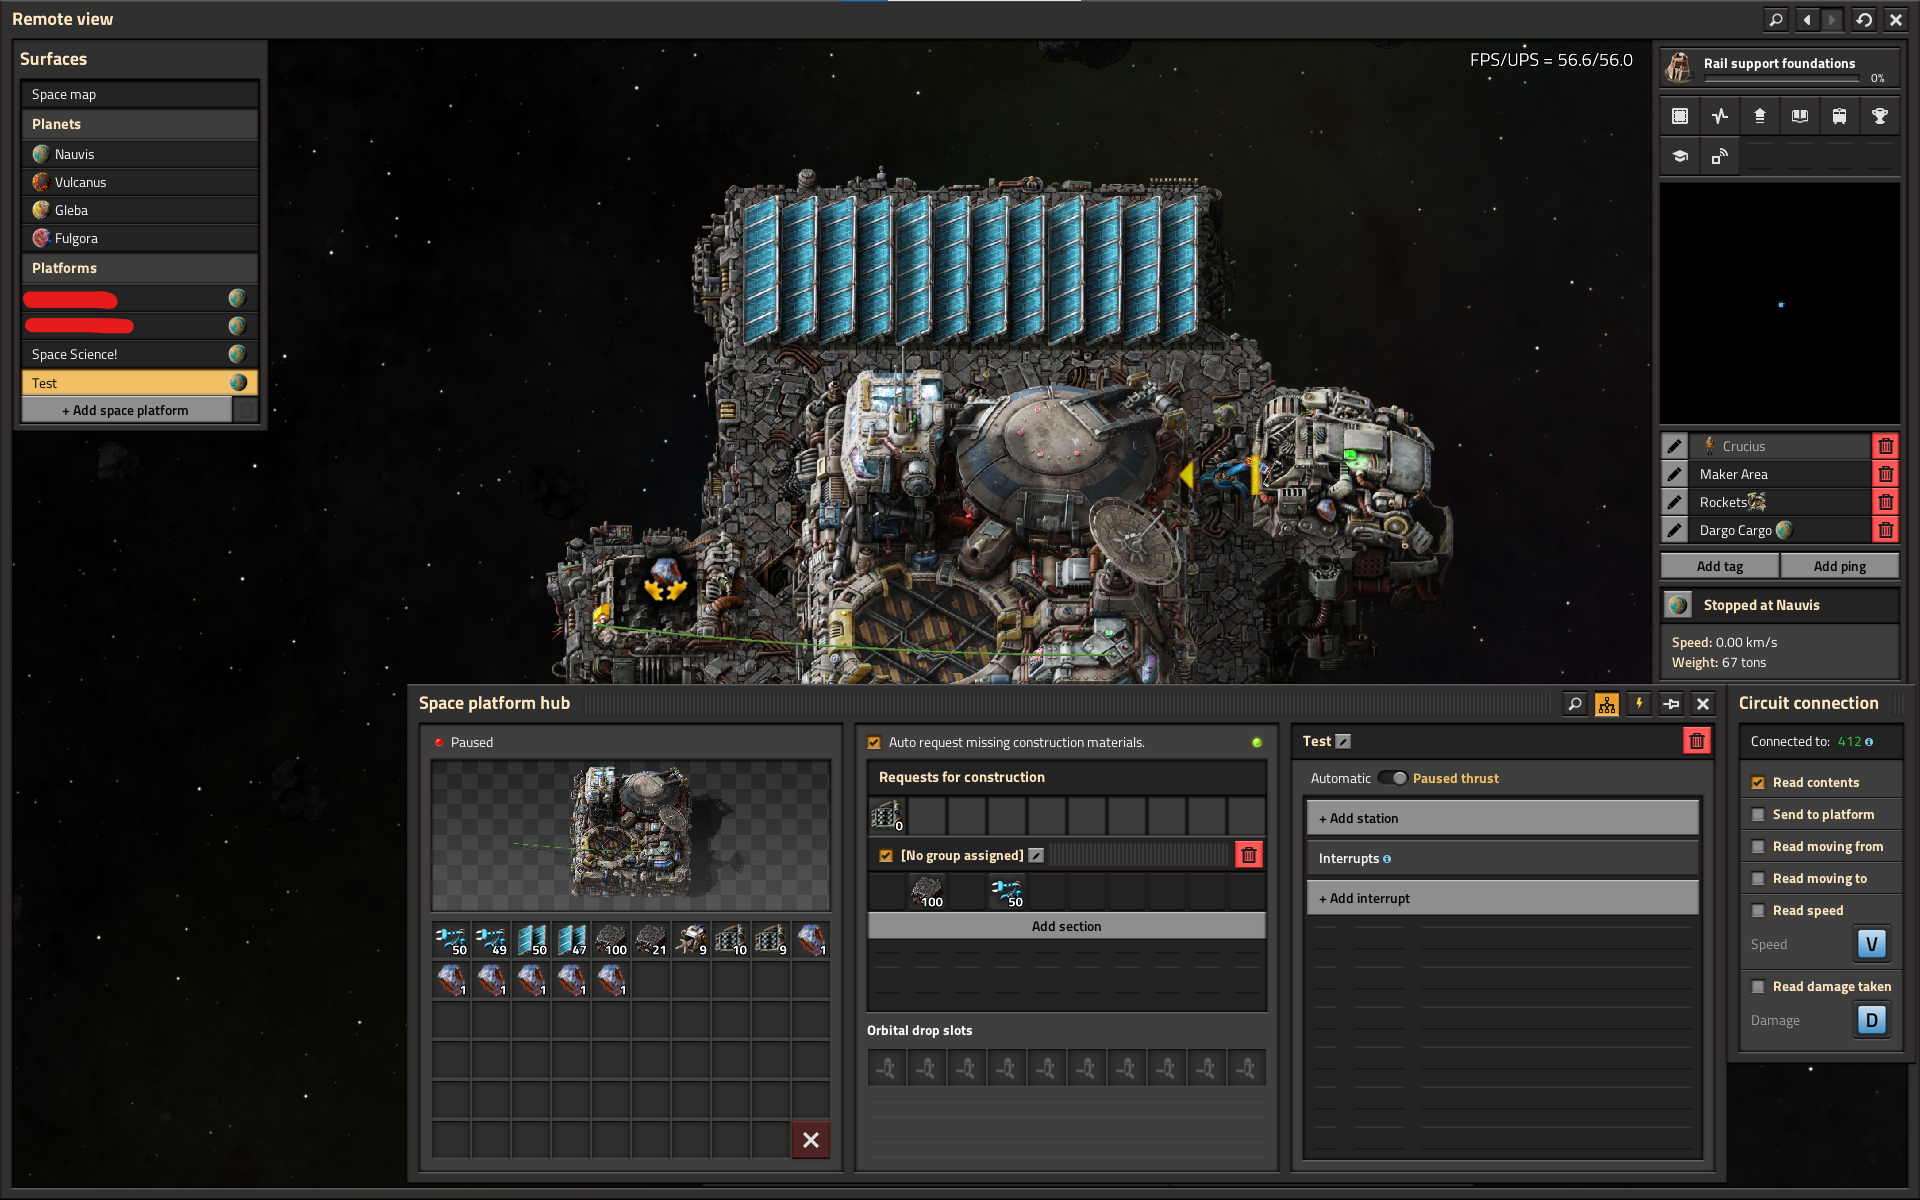Screen dimensions: 1920x1200
Task: Uncheck Auto request missing construction materials
Action: 874,743
